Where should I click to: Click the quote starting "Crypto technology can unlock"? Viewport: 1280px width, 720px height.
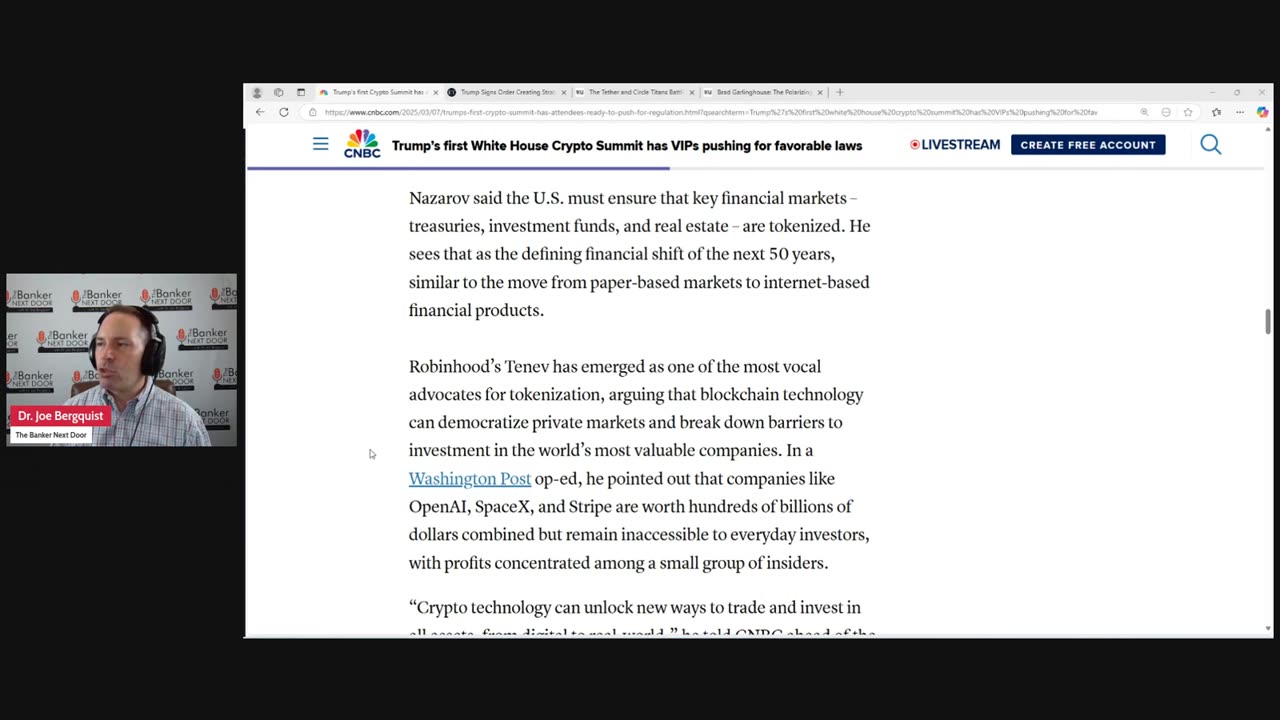(x=642, y=620)
